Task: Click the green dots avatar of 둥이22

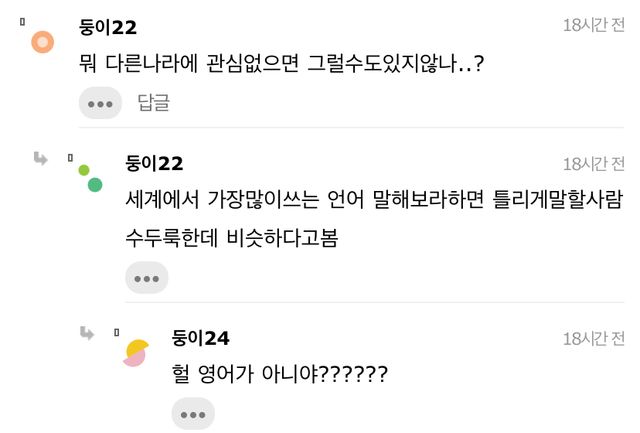Action: click(x=90, y=178)
